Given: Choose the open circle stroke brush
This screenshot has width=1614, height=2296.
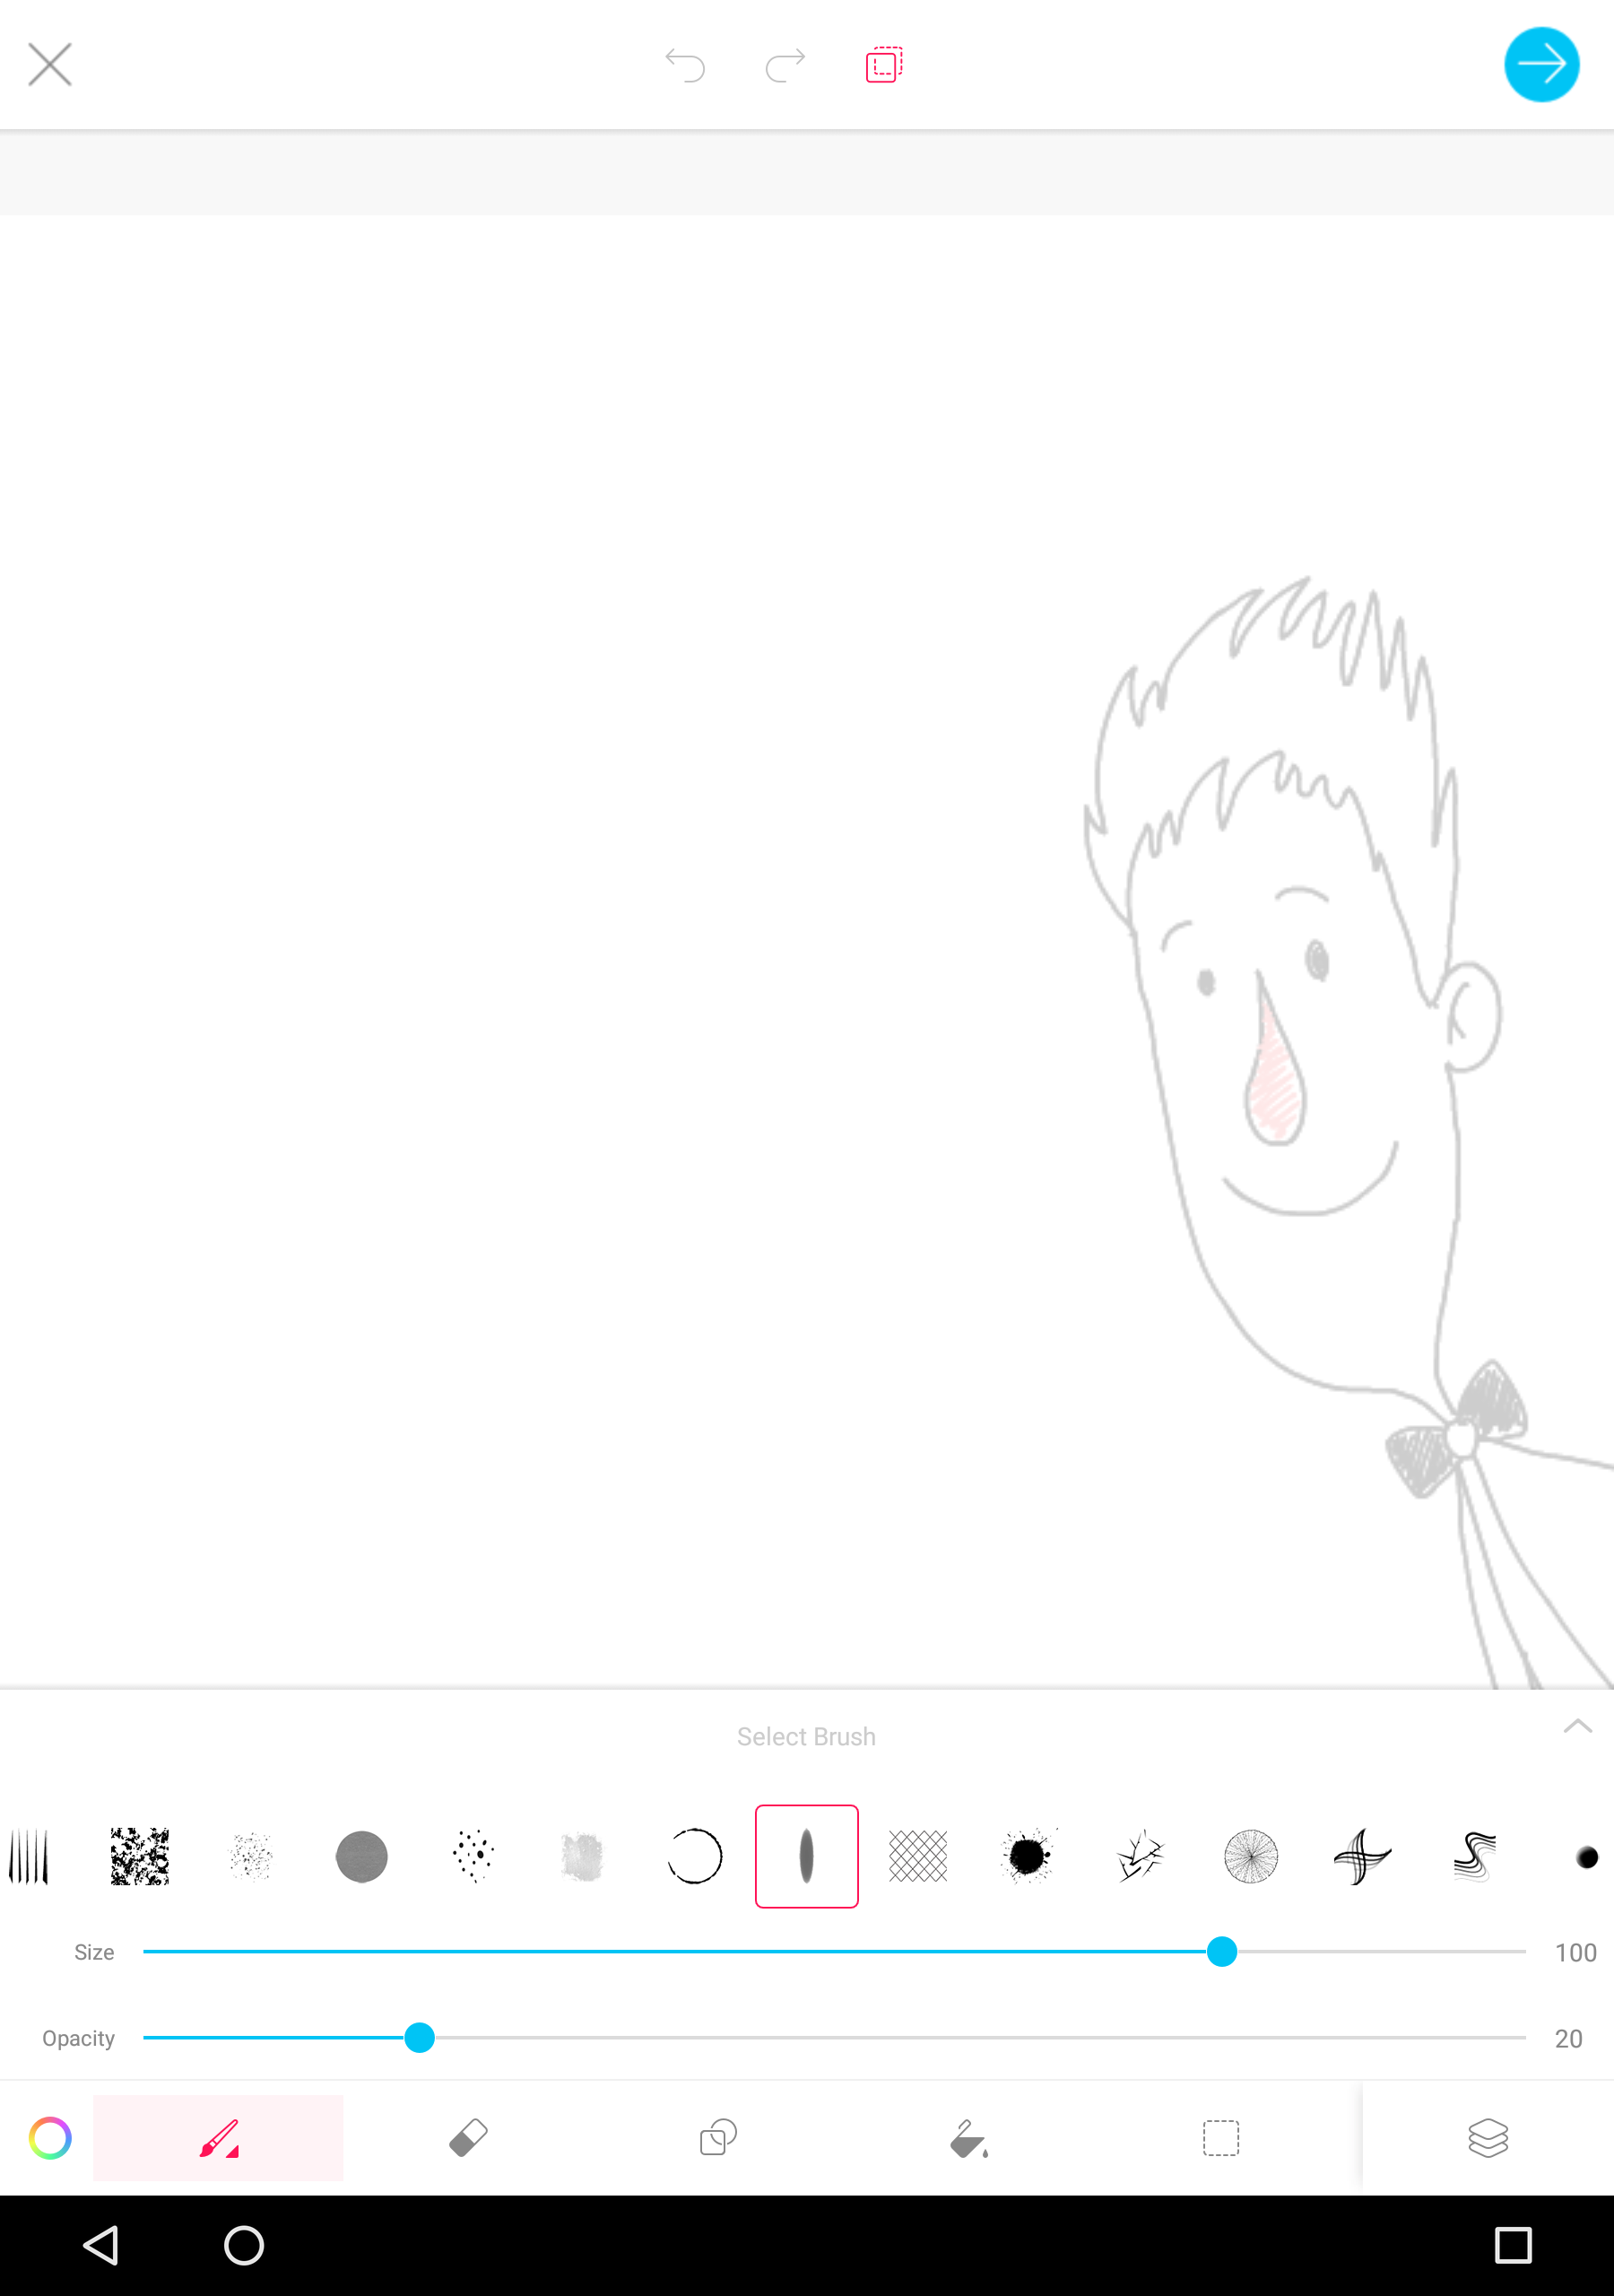Looking at the screenshot, I should click(x=694, y=1856).
